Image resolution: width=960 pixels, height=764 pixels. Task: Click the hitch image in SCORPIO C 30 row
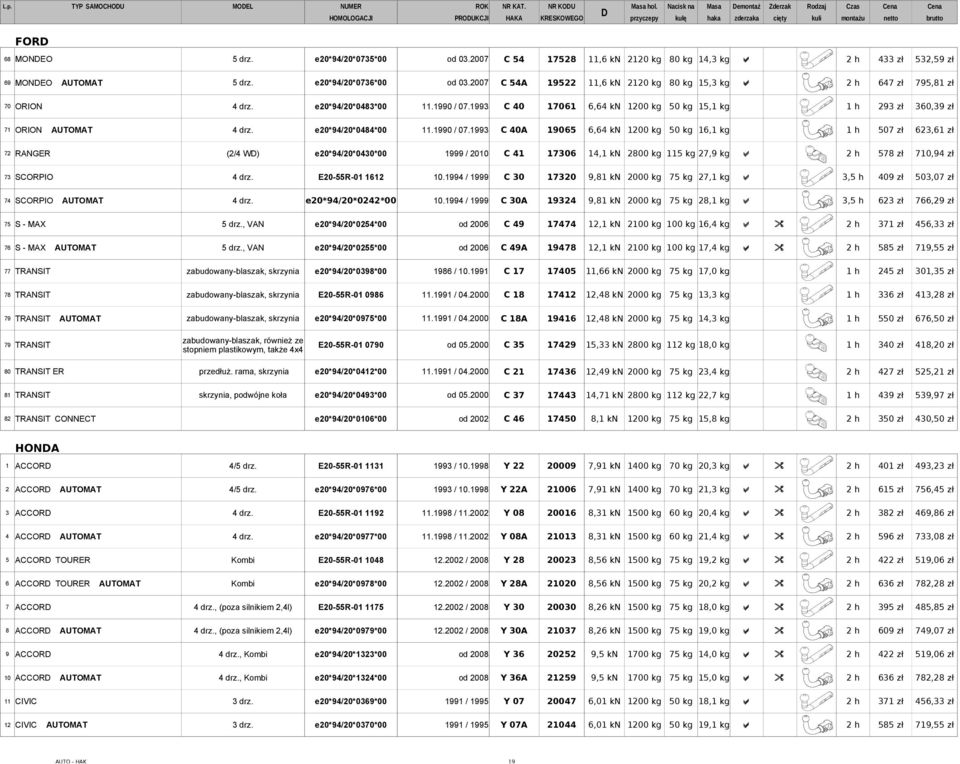[x=816, y=177]
